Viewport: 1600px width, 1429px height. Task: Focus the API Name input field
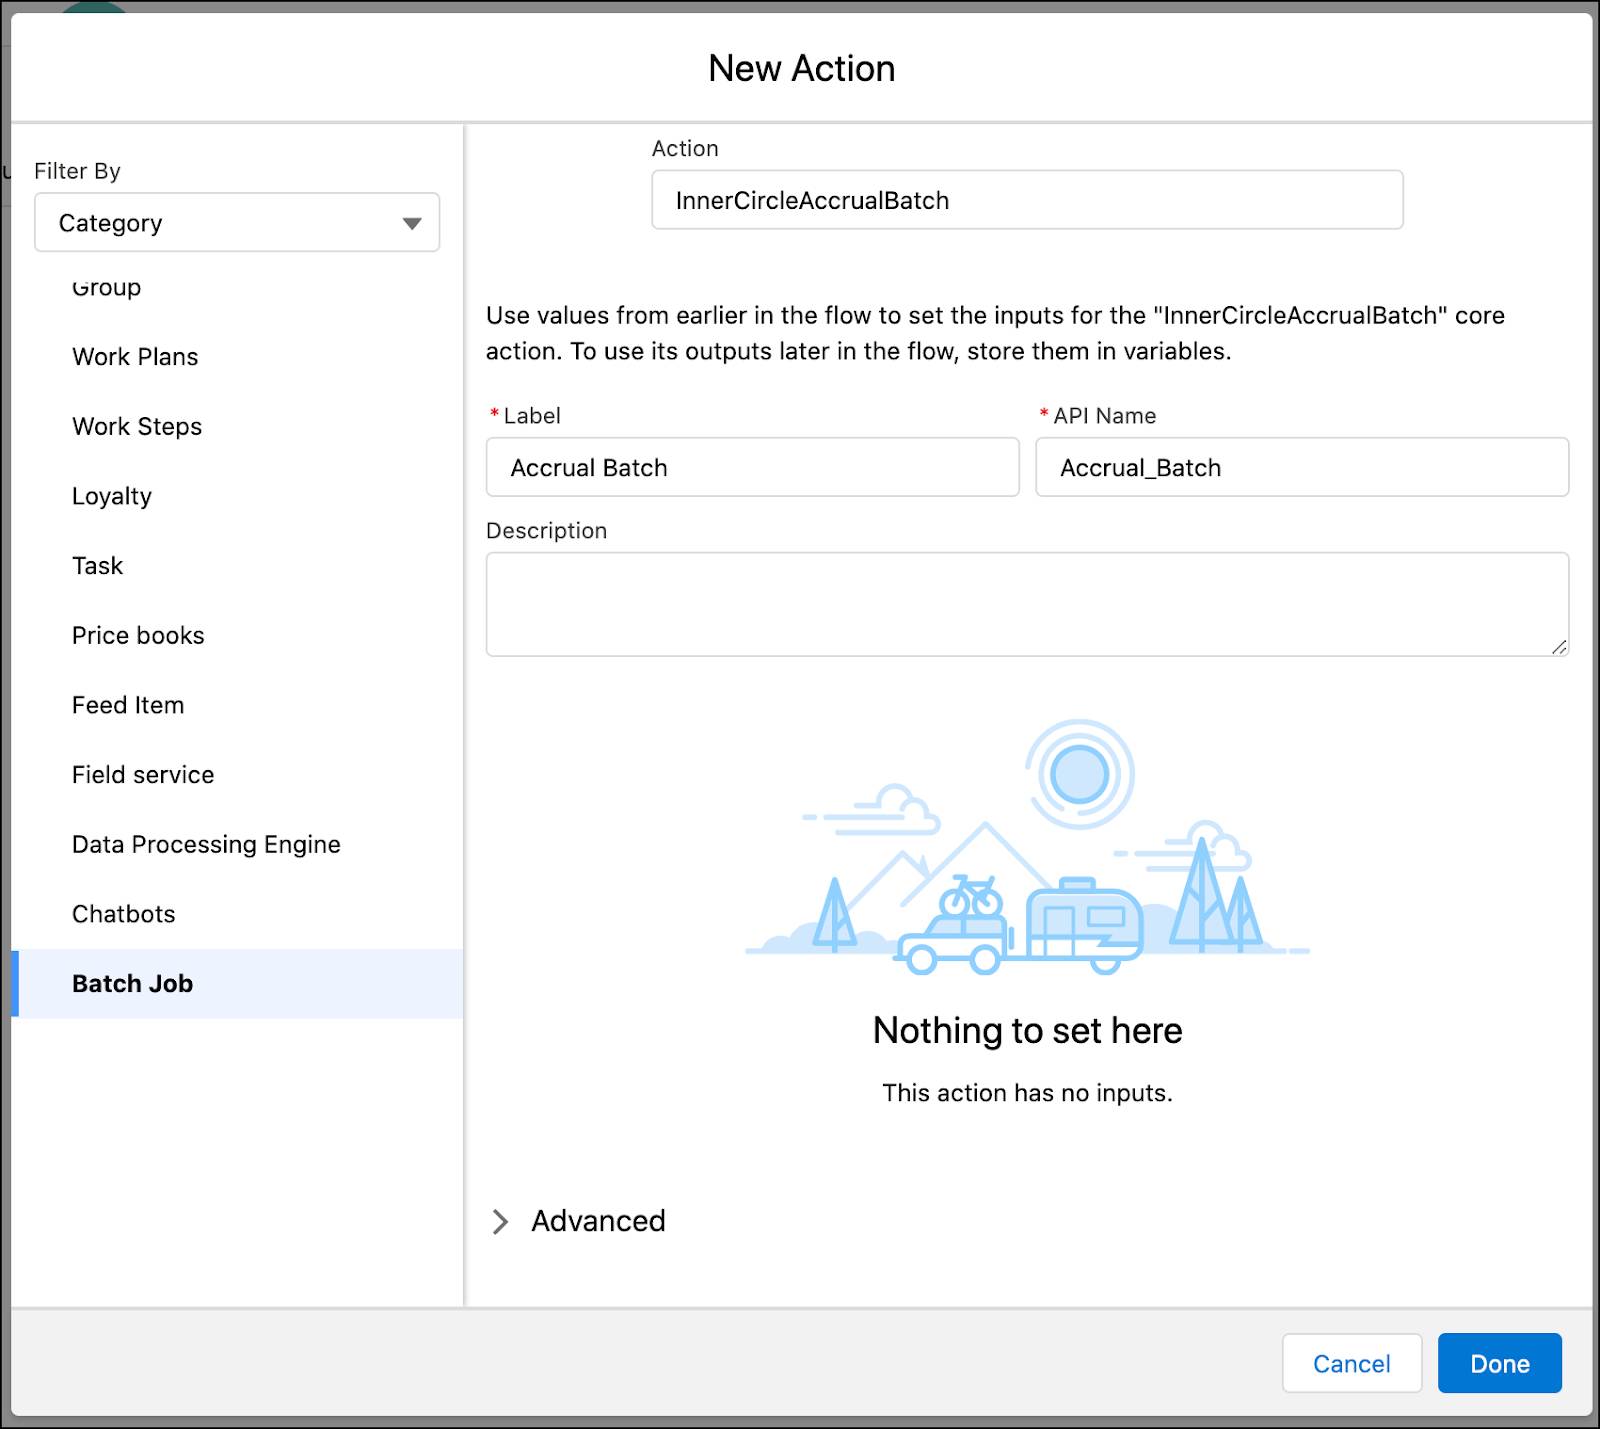tap(1302, 467)
